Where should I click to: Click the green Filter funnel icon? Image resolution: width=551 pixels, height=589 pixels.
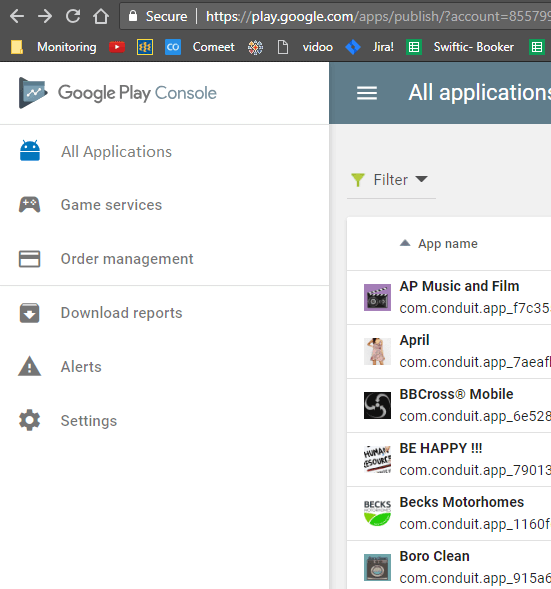(x=358, y=180)
